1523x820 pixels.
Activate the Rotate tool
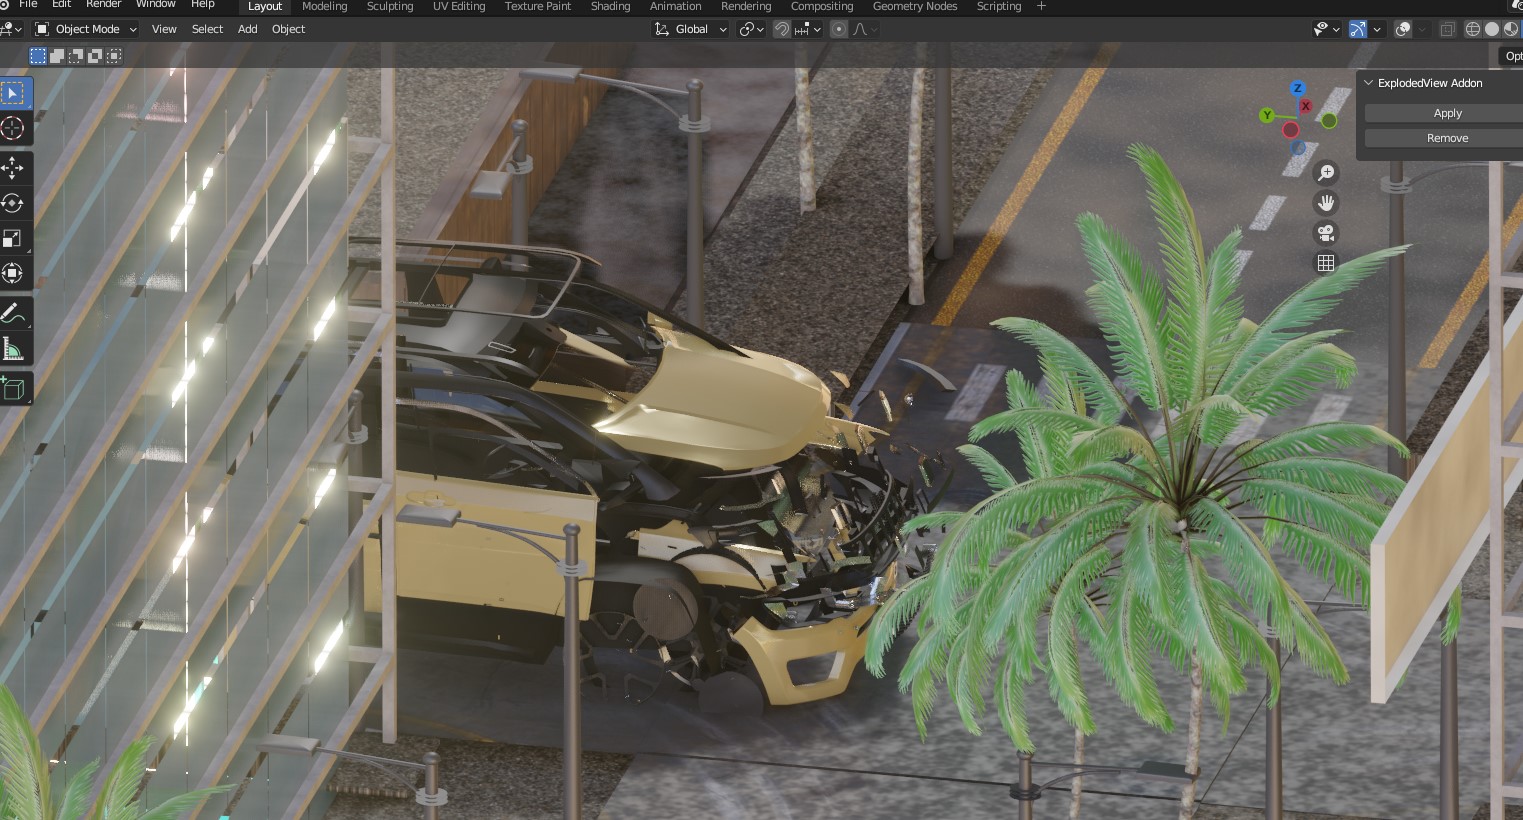pos(14,203)
